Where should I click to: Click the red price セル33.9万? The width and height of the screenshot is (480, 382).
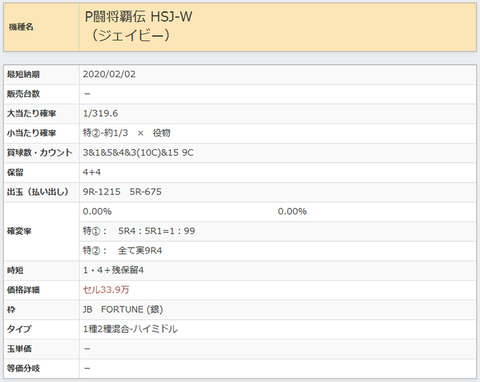[x=106, y=290]
